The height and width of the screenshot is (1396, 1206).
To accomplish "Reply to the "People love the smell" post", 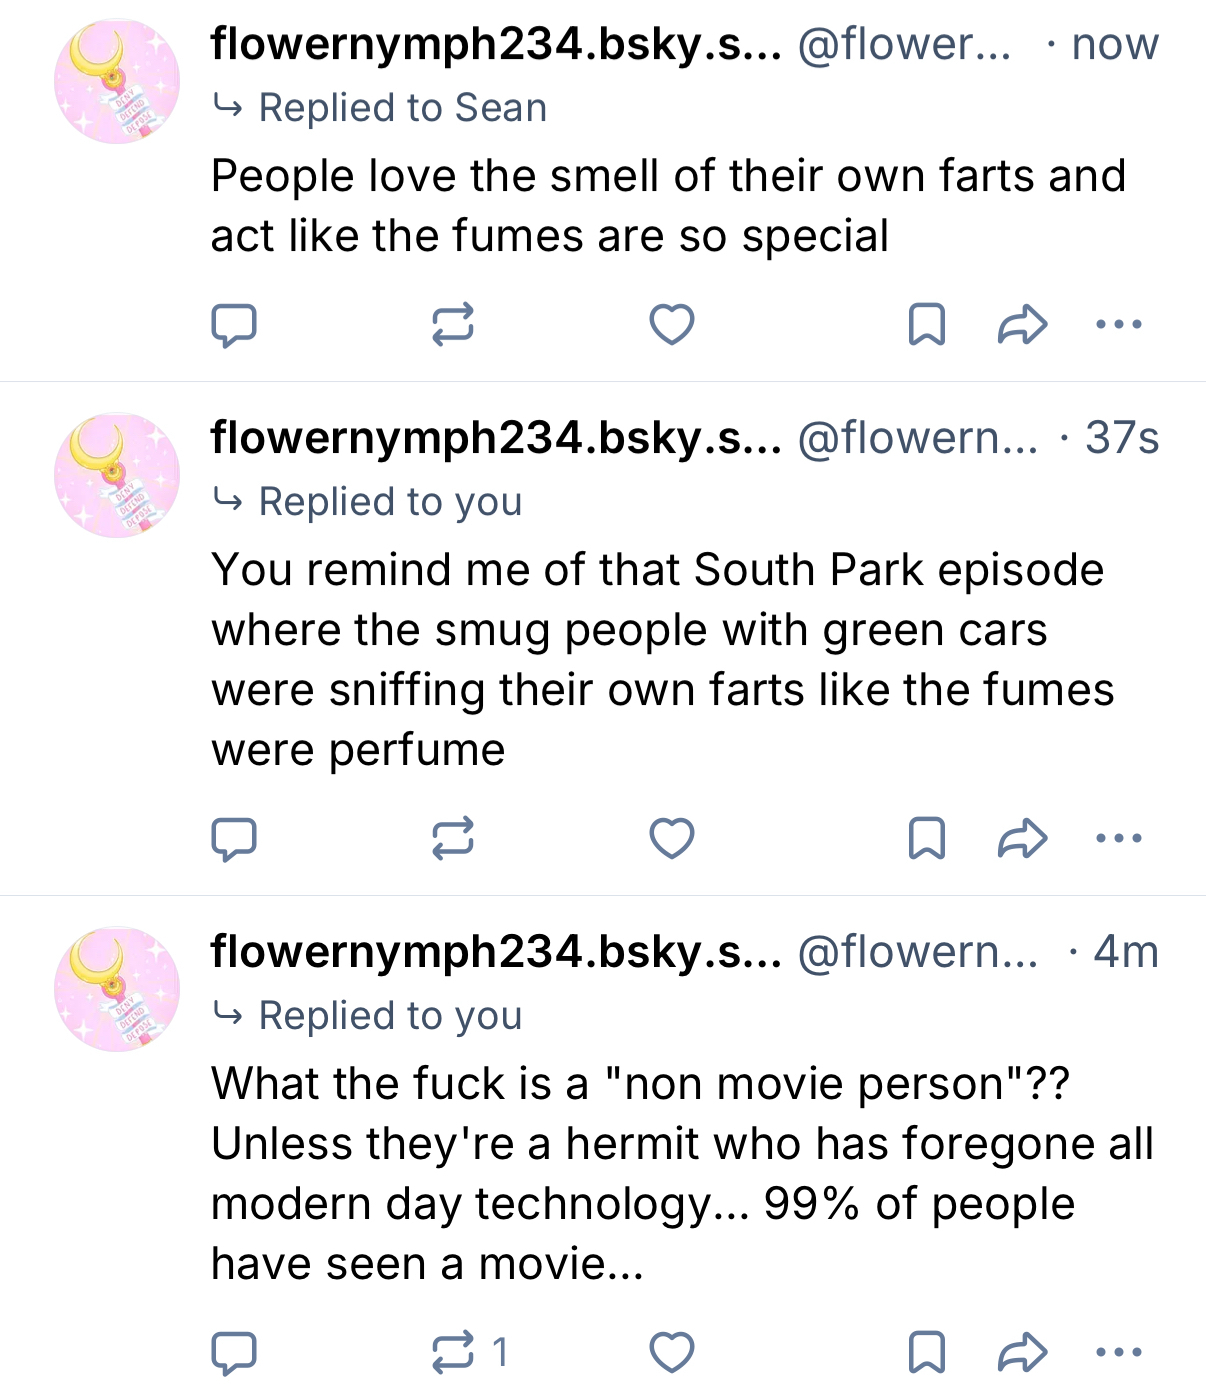I will pyautogui.click(x=234, y=325).
